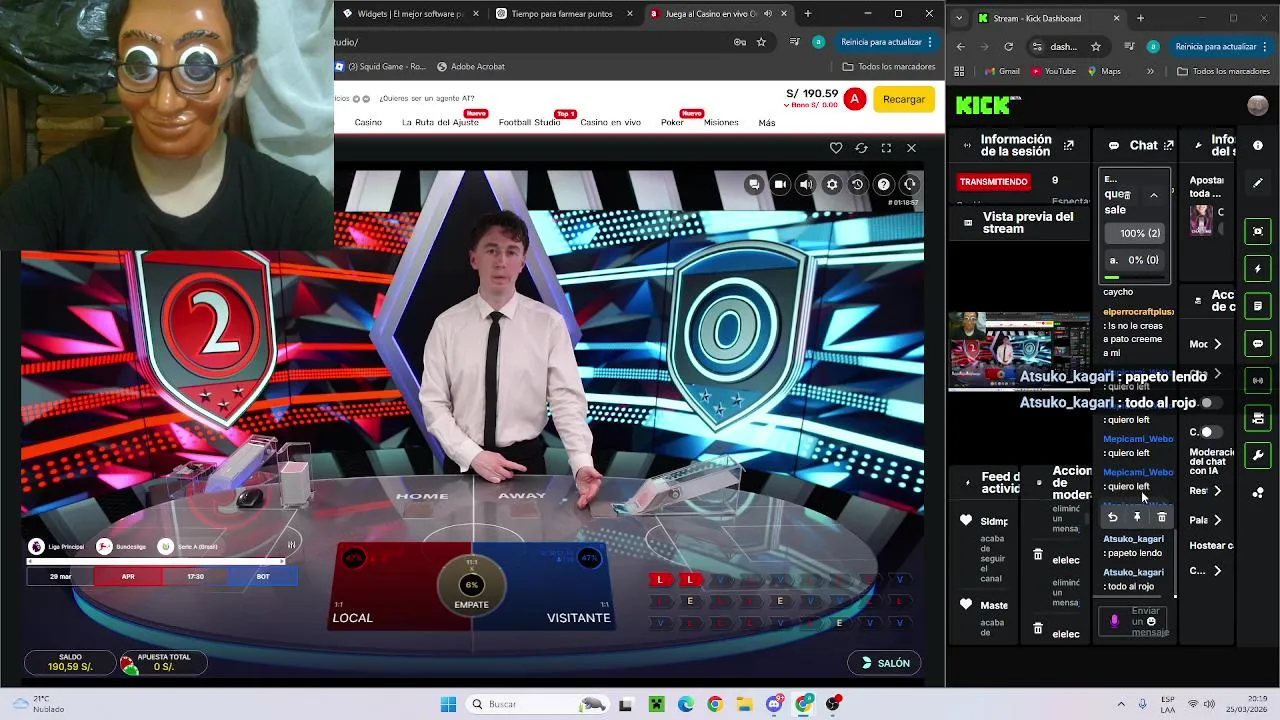
Task: Expand the Mod row chevron
Action: pos(1217,344)
